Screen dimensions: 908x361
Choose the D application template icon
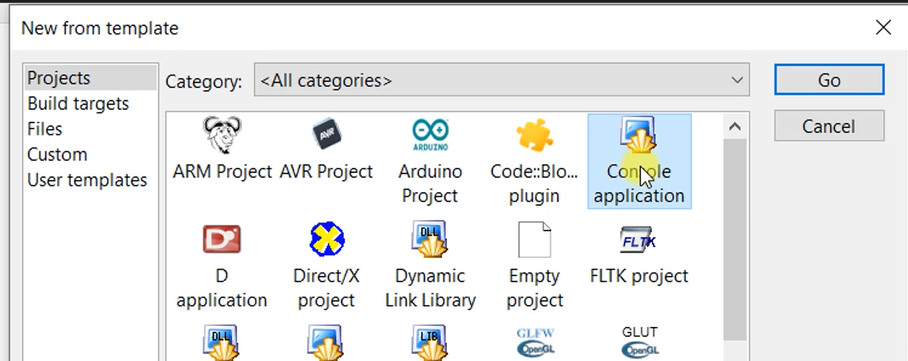222,240
